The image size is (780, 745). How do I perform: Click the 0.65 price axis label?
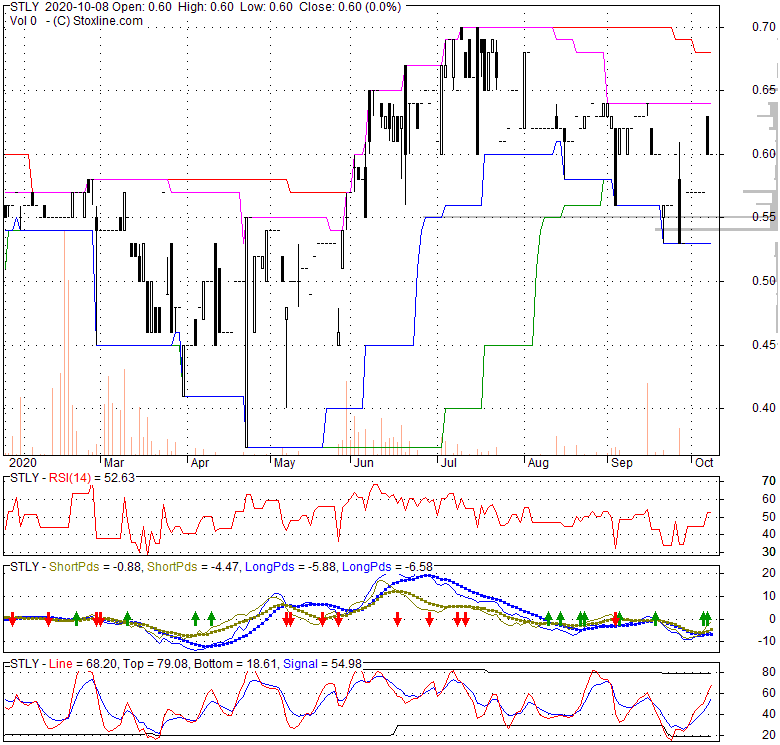(x=764, y=90)
